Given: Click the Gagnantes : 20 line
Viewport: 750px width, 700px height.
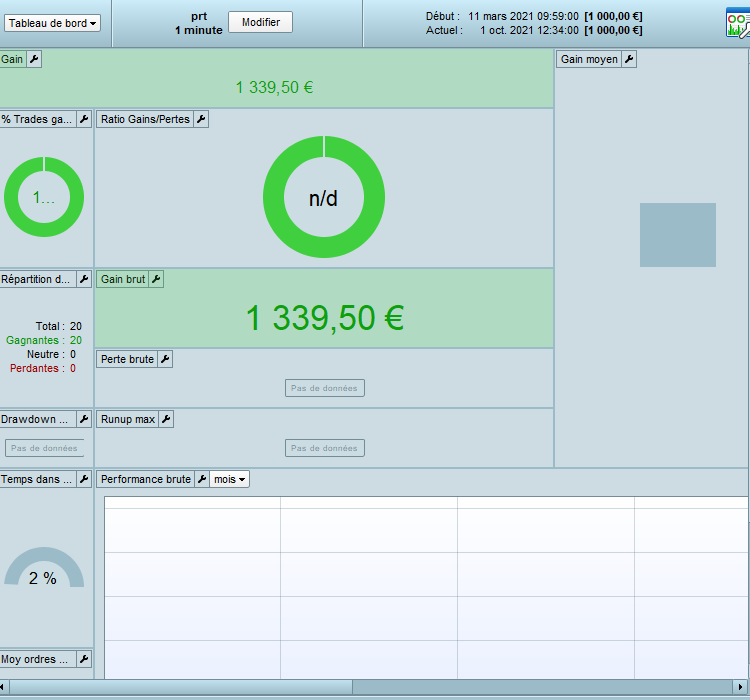Looking at the screenshot, I should click(44, 340).
